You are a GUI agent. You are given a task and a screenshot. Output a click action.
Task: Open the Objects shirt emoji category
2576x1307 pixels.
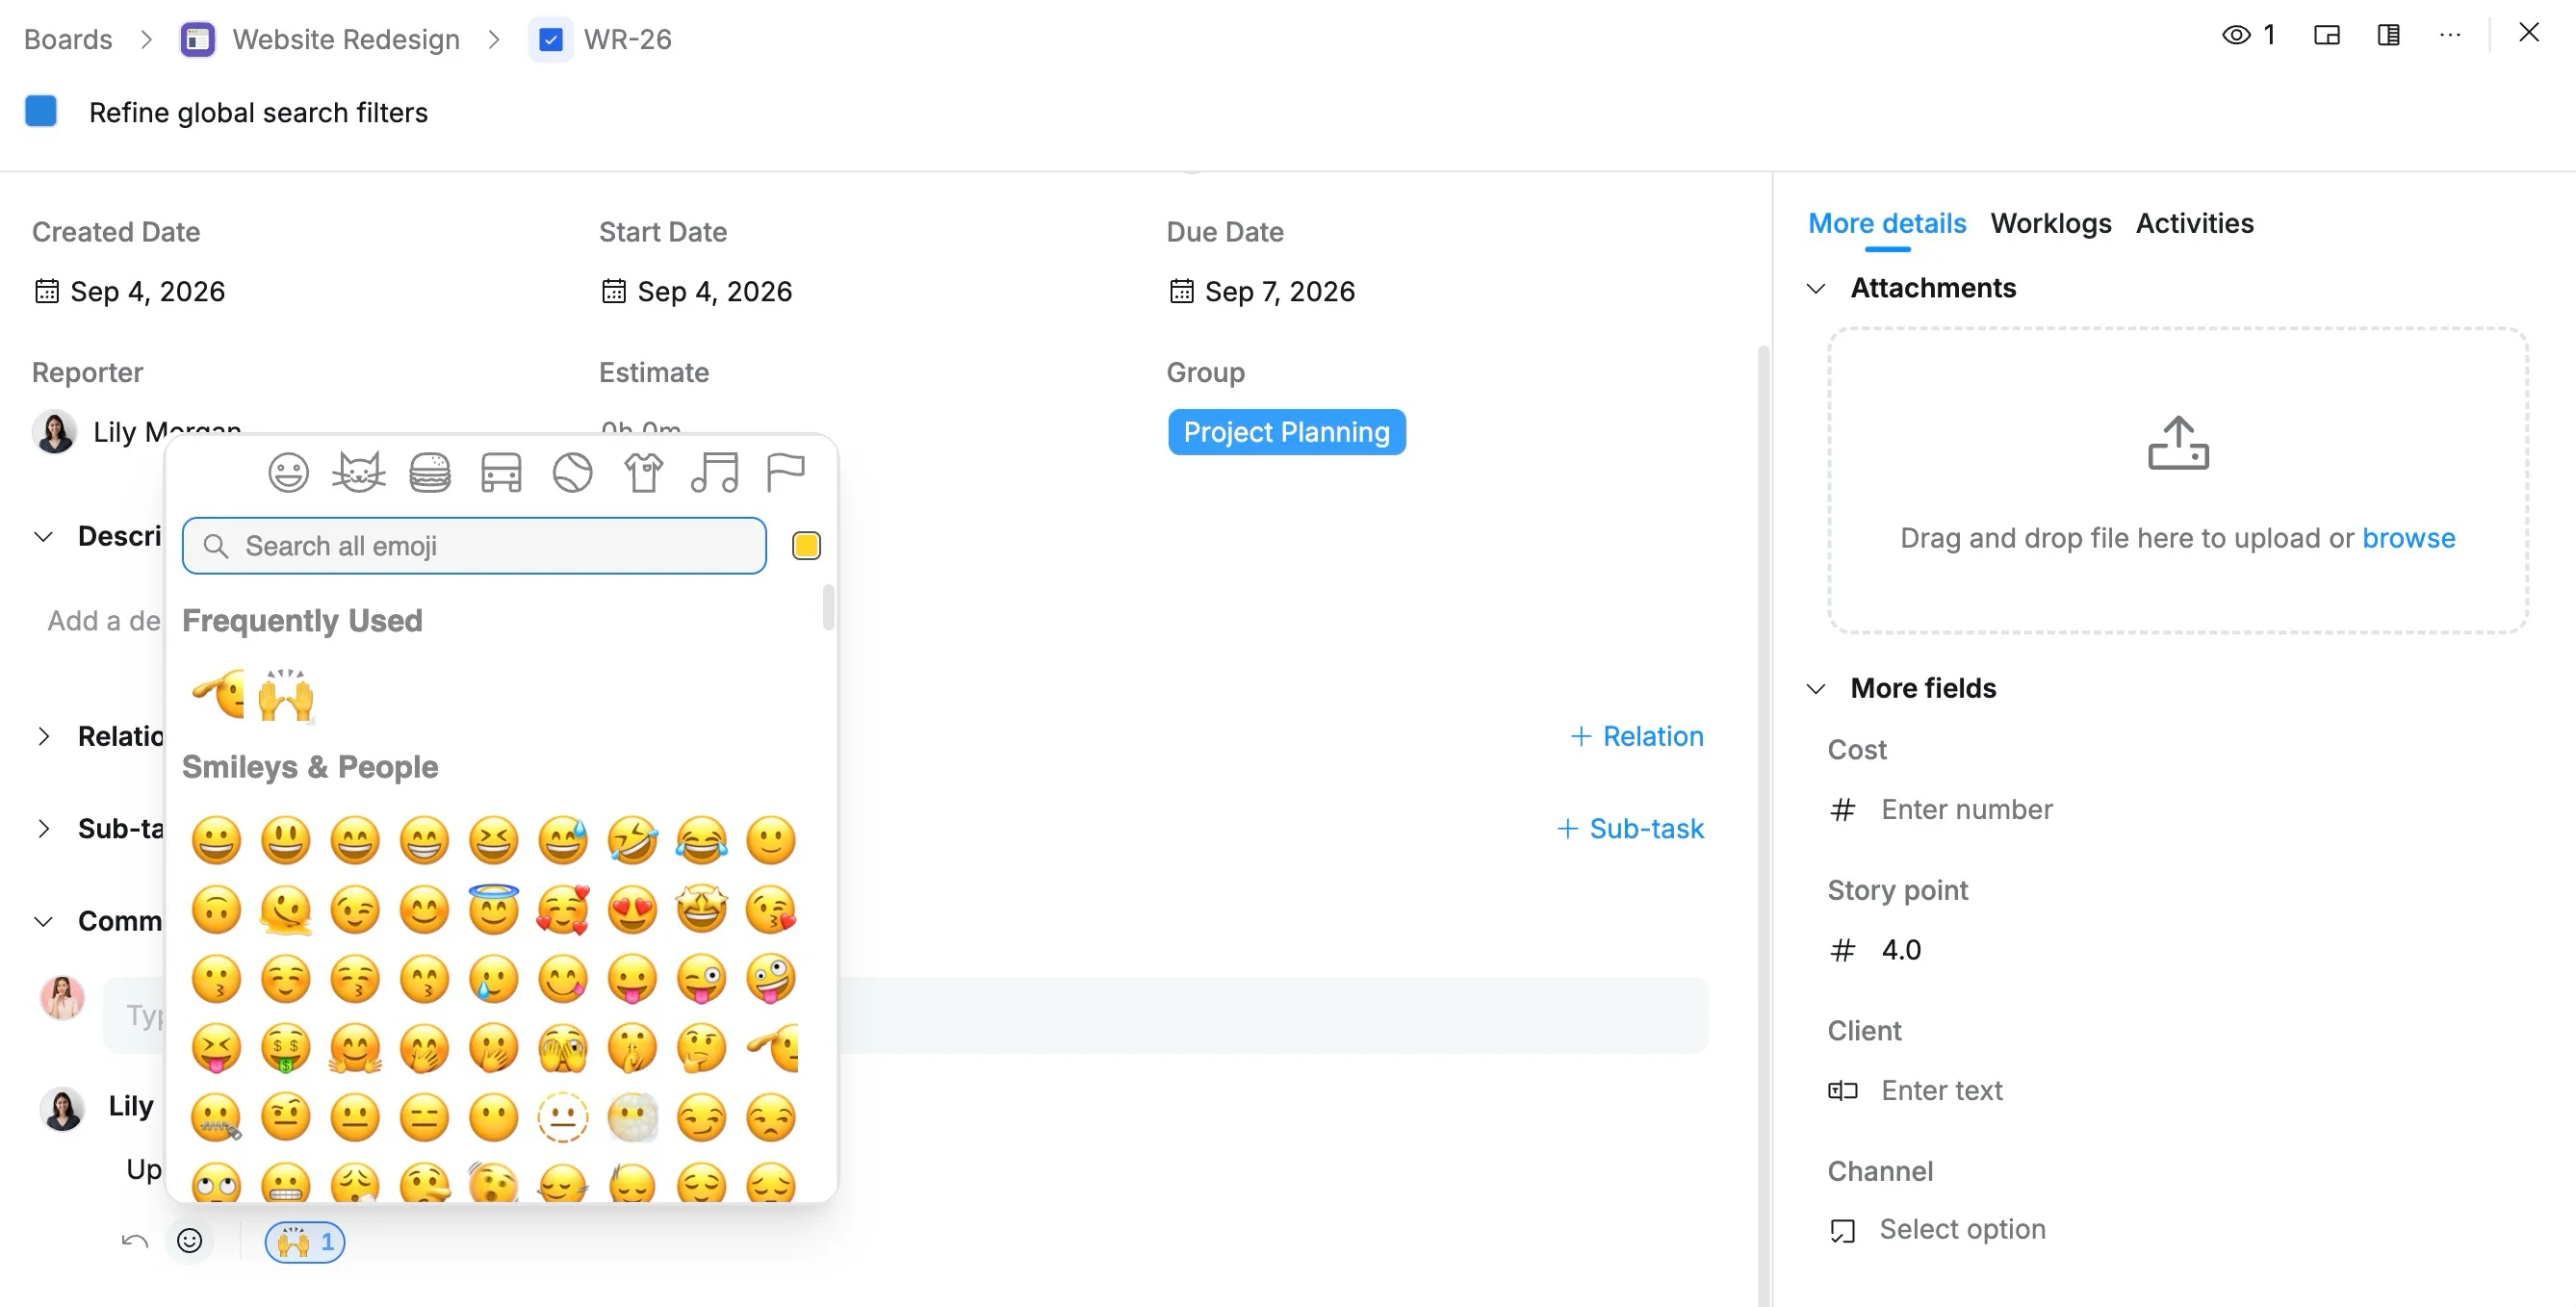click(x=644, y=472)
